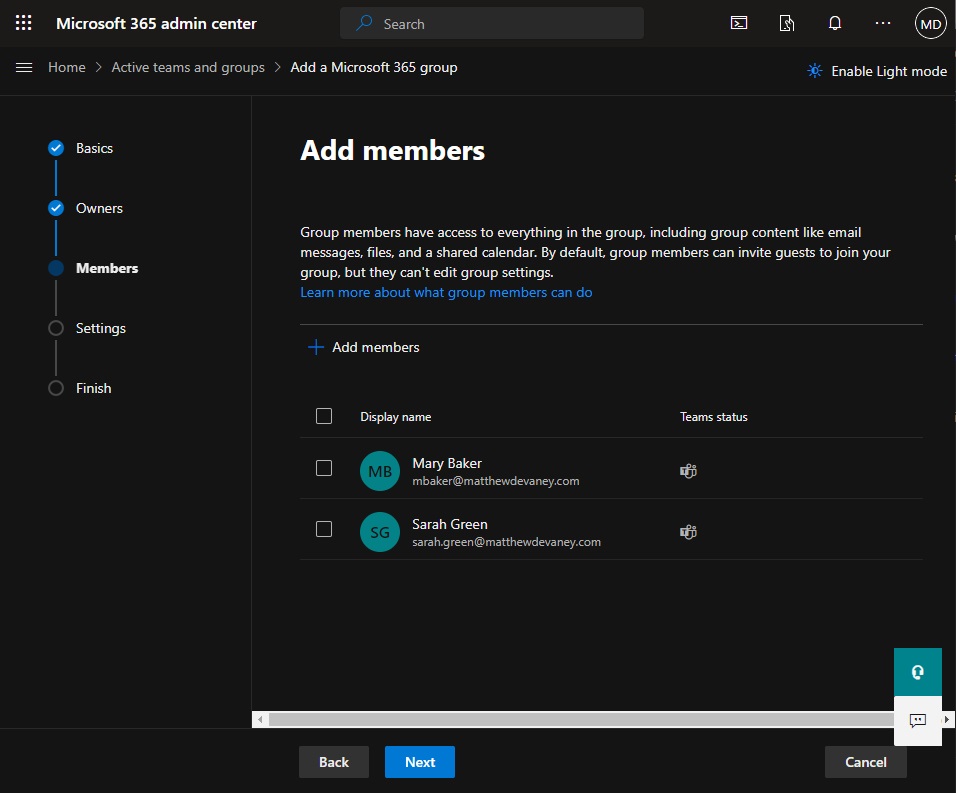Click the sun icon for light mode
Screen dimensions: 956x793
click(x=815, y=71)
